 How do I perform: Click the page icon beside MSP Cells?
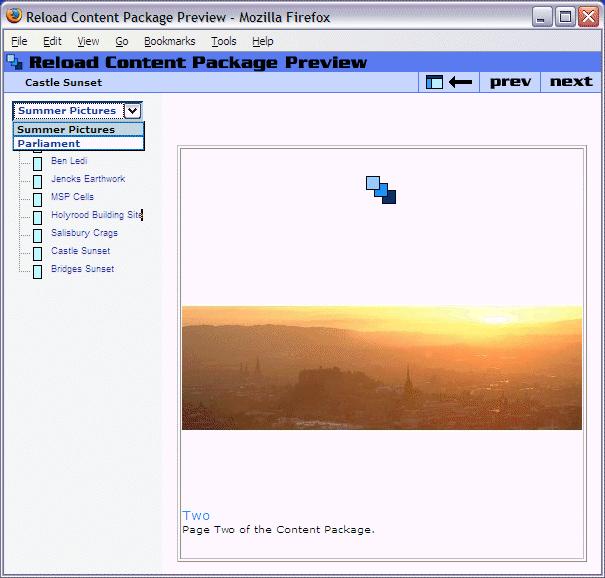click(37, 200)
